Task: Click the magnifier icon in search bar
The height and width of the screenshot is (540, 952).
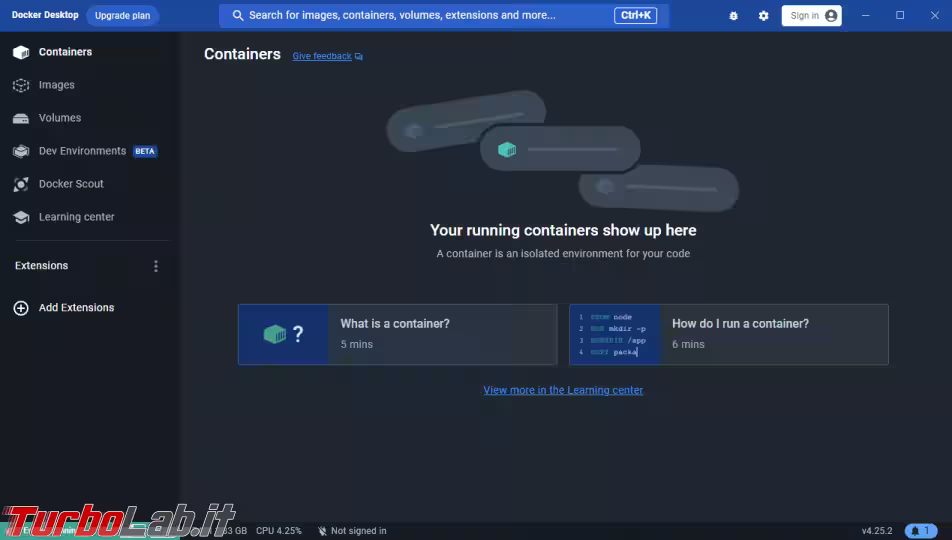Action: tap(237, 15)
